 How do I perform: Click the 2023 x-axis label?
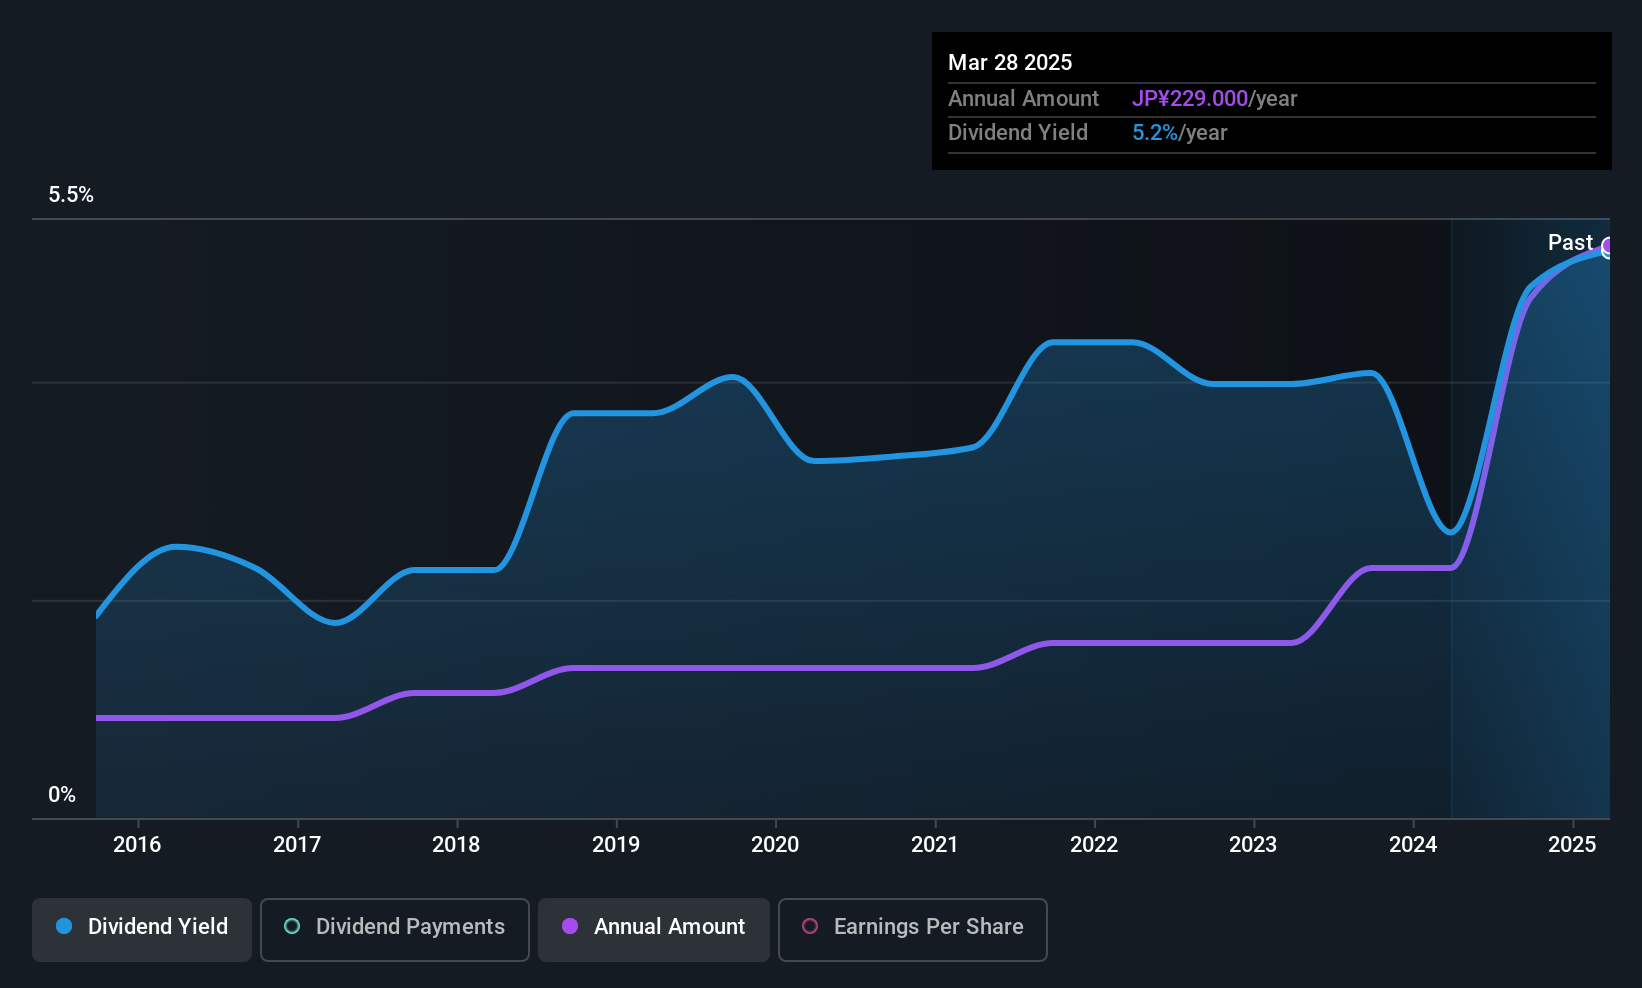(x=1253, y=844)
